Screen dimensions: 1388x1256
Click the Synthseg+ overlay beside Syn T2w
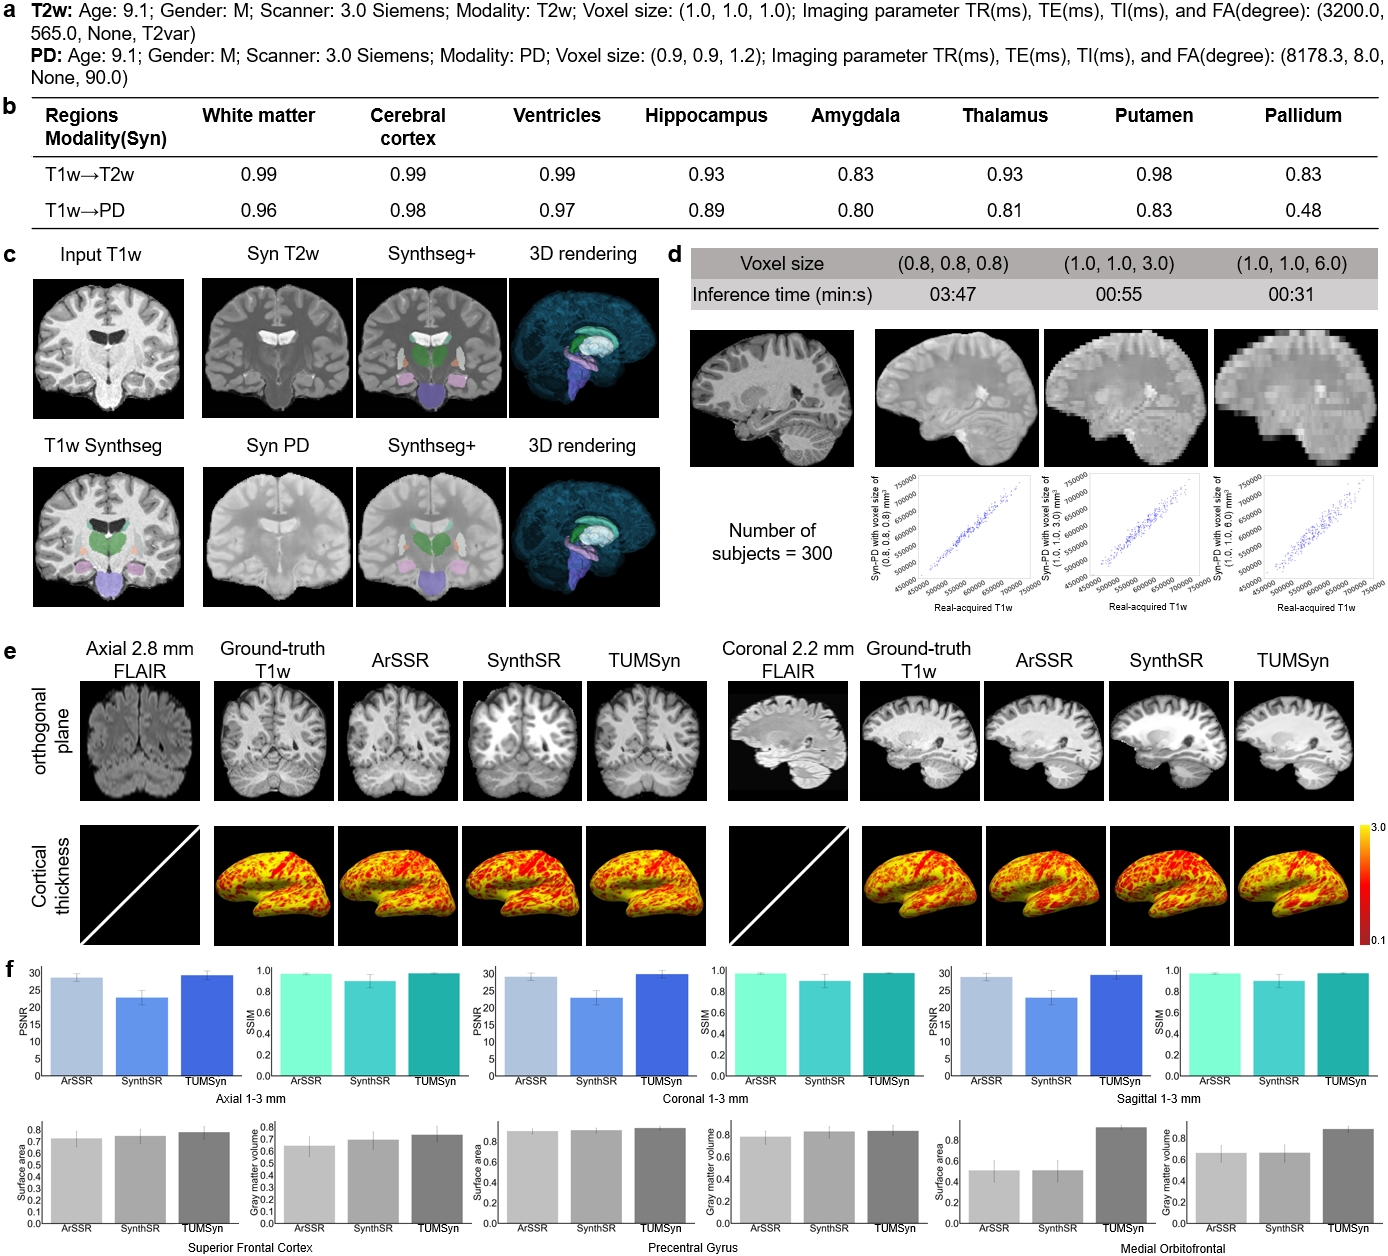(x=431, y=348)
